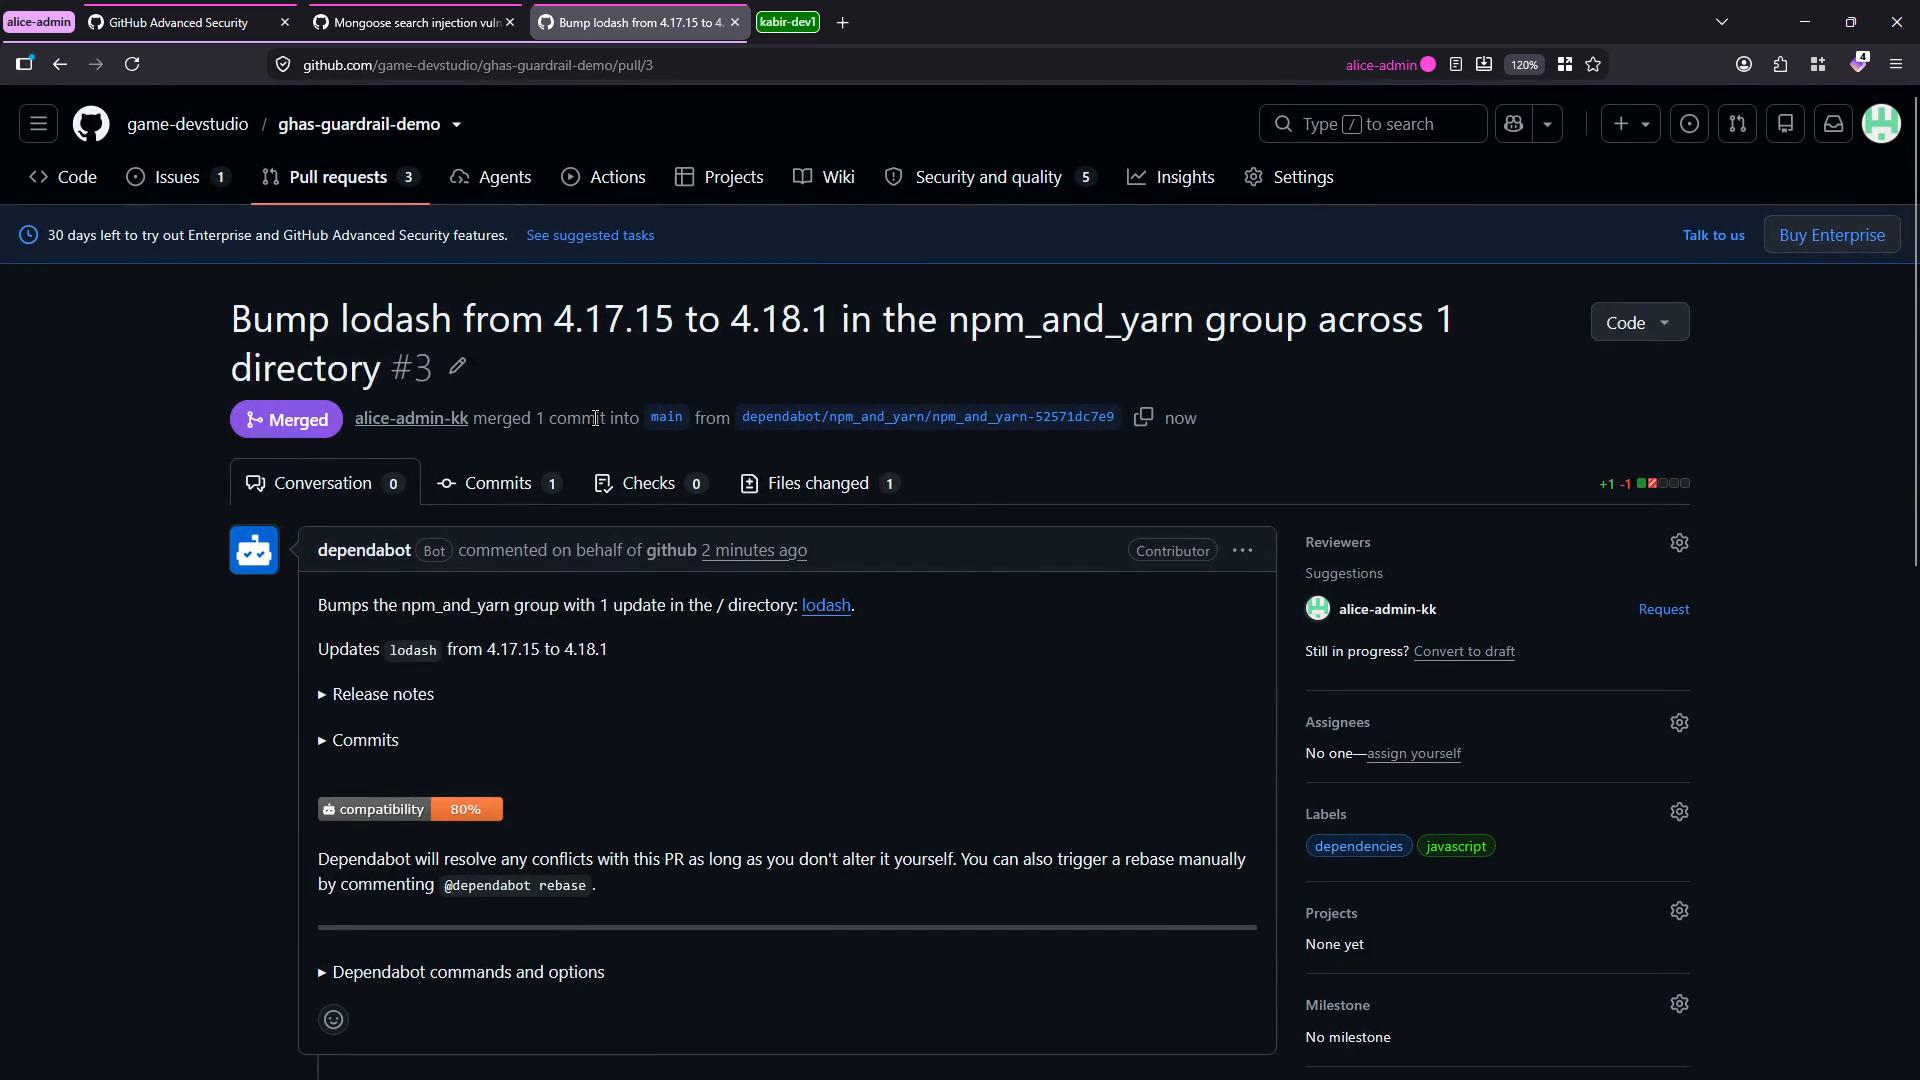Open the comment's three-dot options menu
This screenshot has height=1080, width=1920.
(x=1242, y=551)
